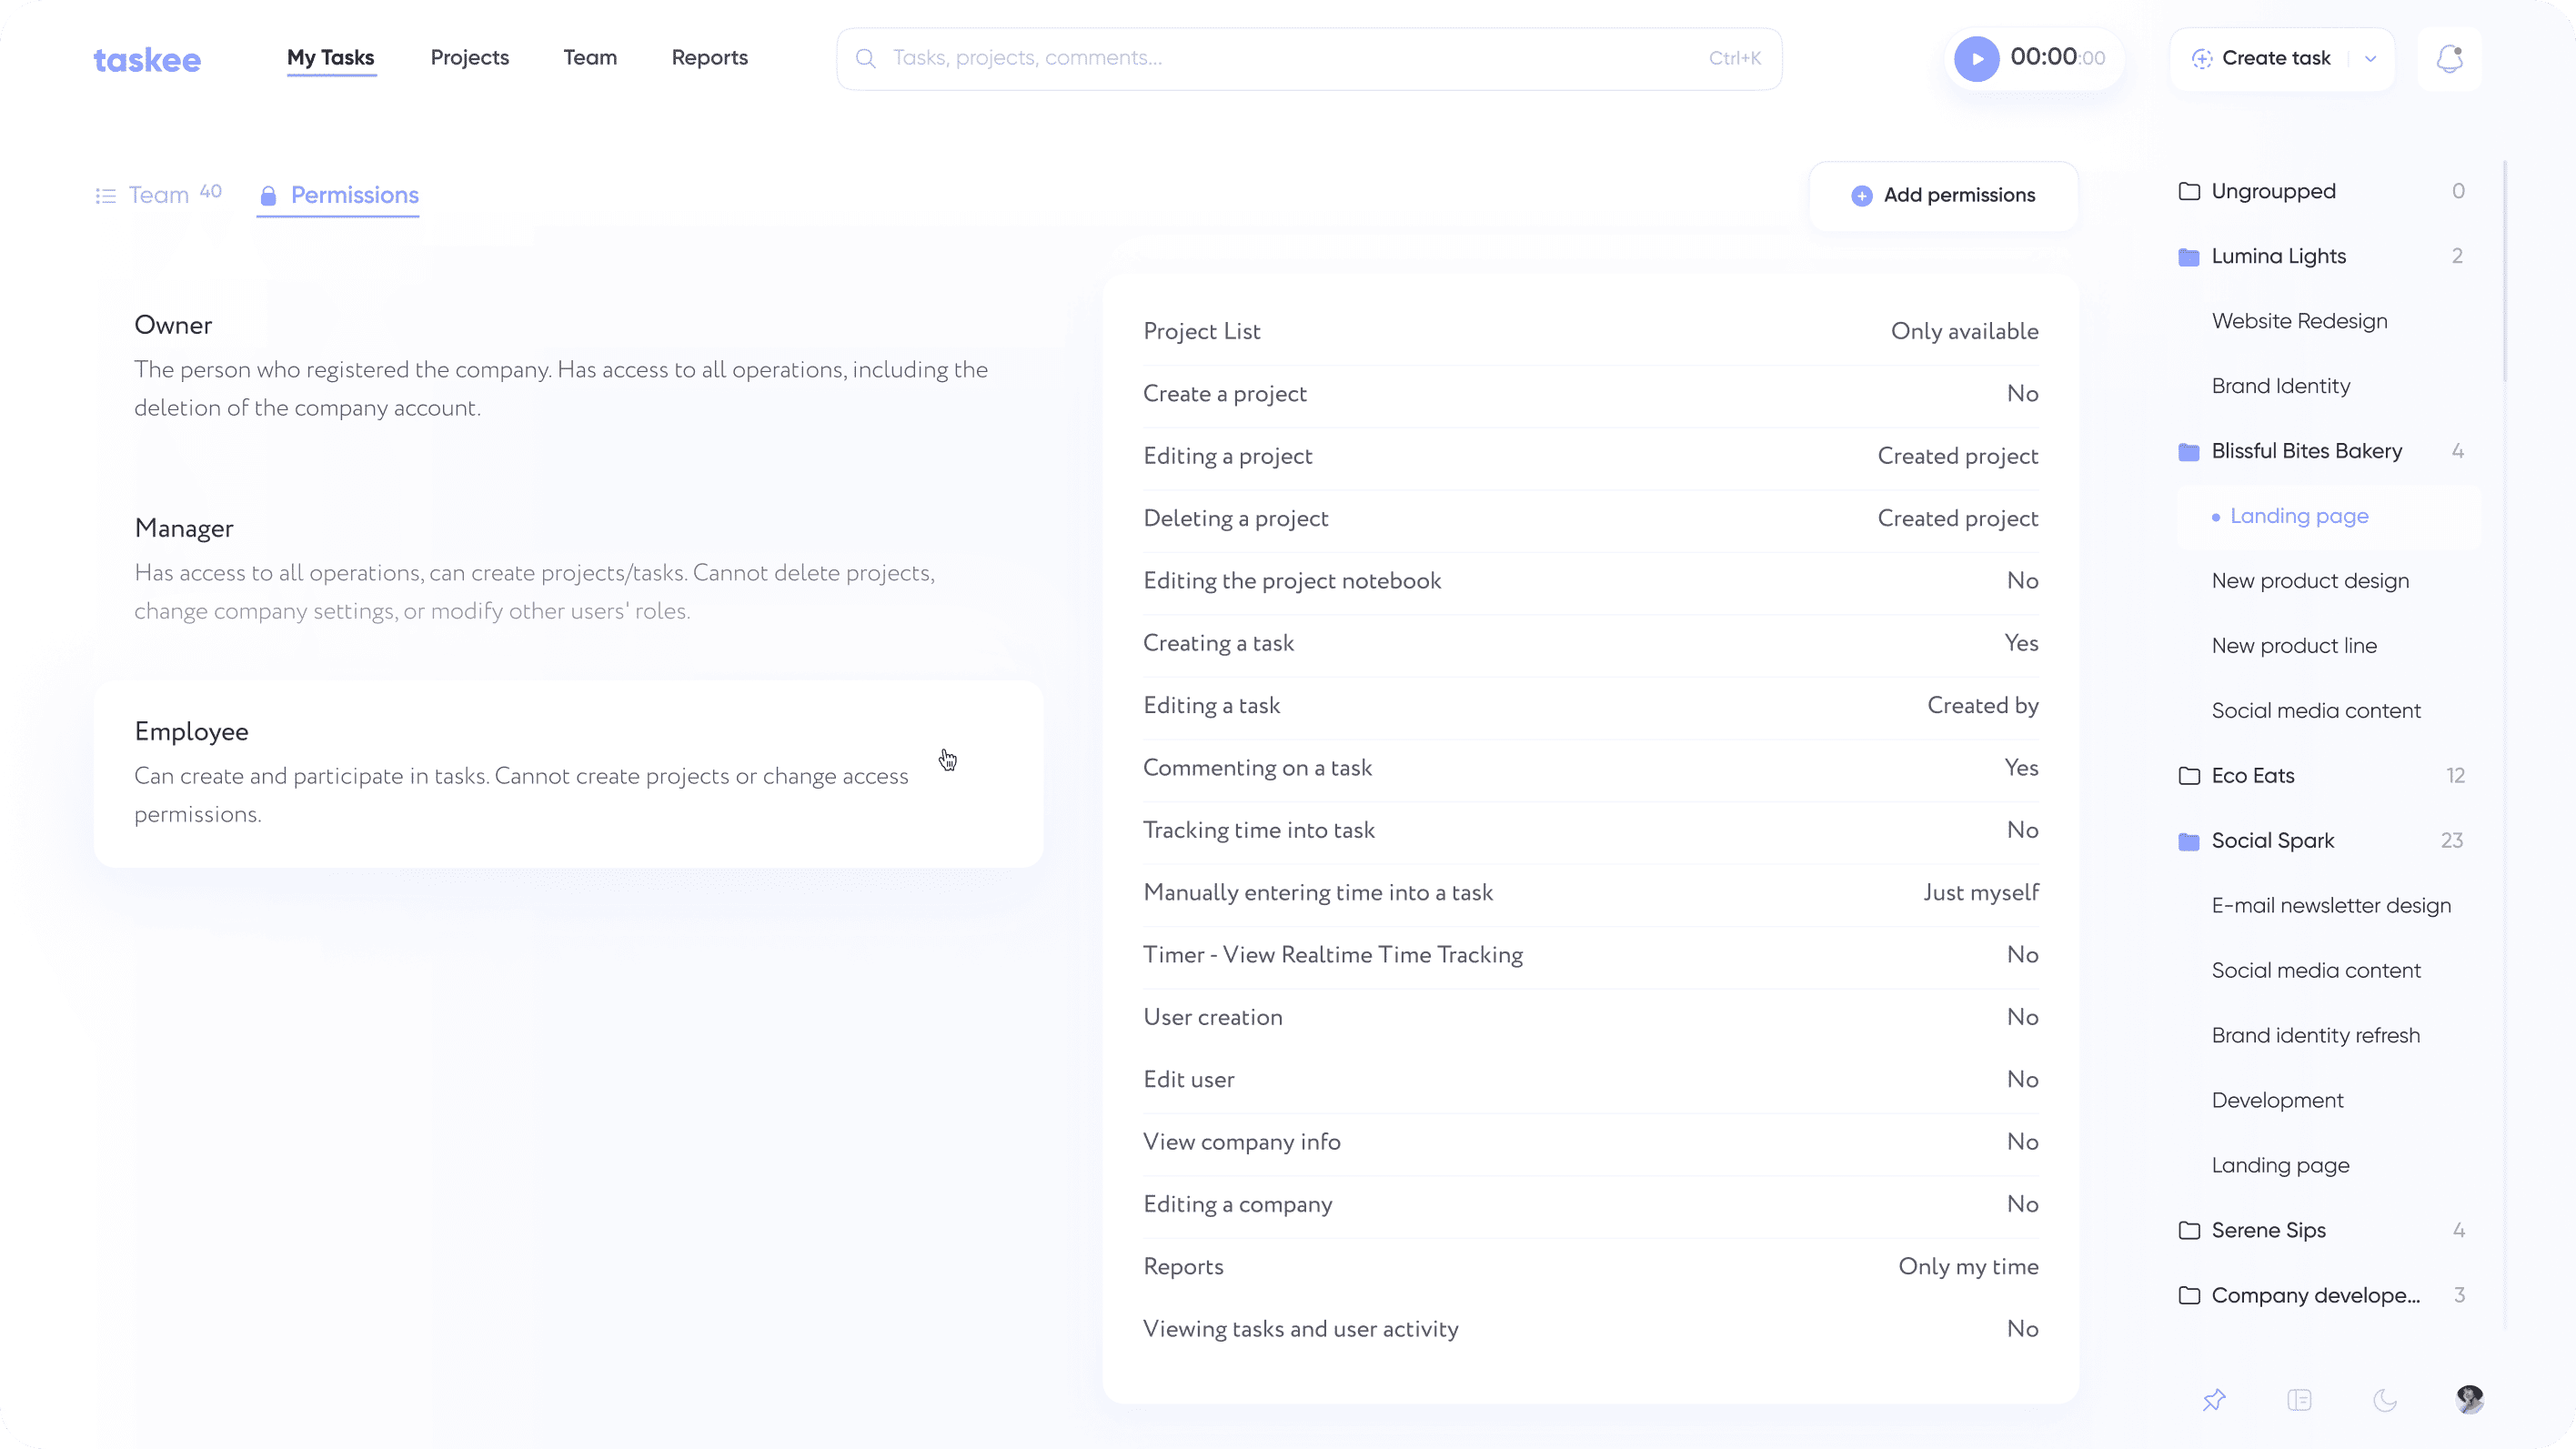Open the notifications bell
The height and width of the screenshot is (1449, 2576).
point(2449,59)
